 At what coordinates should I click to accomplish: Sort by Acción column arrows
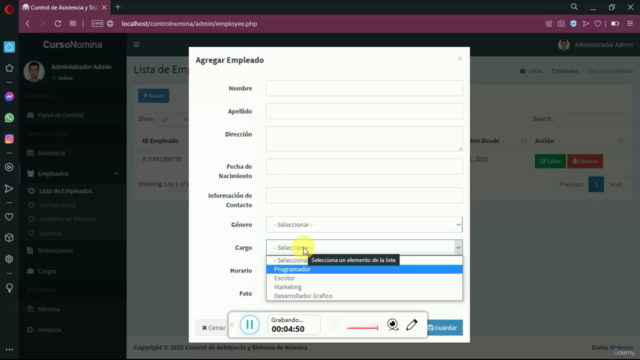click(621, 141)
